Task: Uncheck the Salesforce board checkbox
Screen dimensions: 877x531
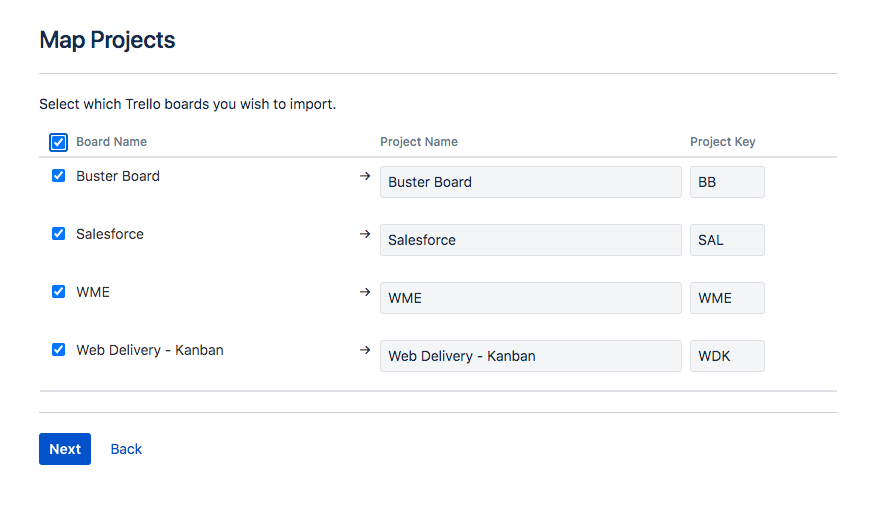Action: [58, 234]
